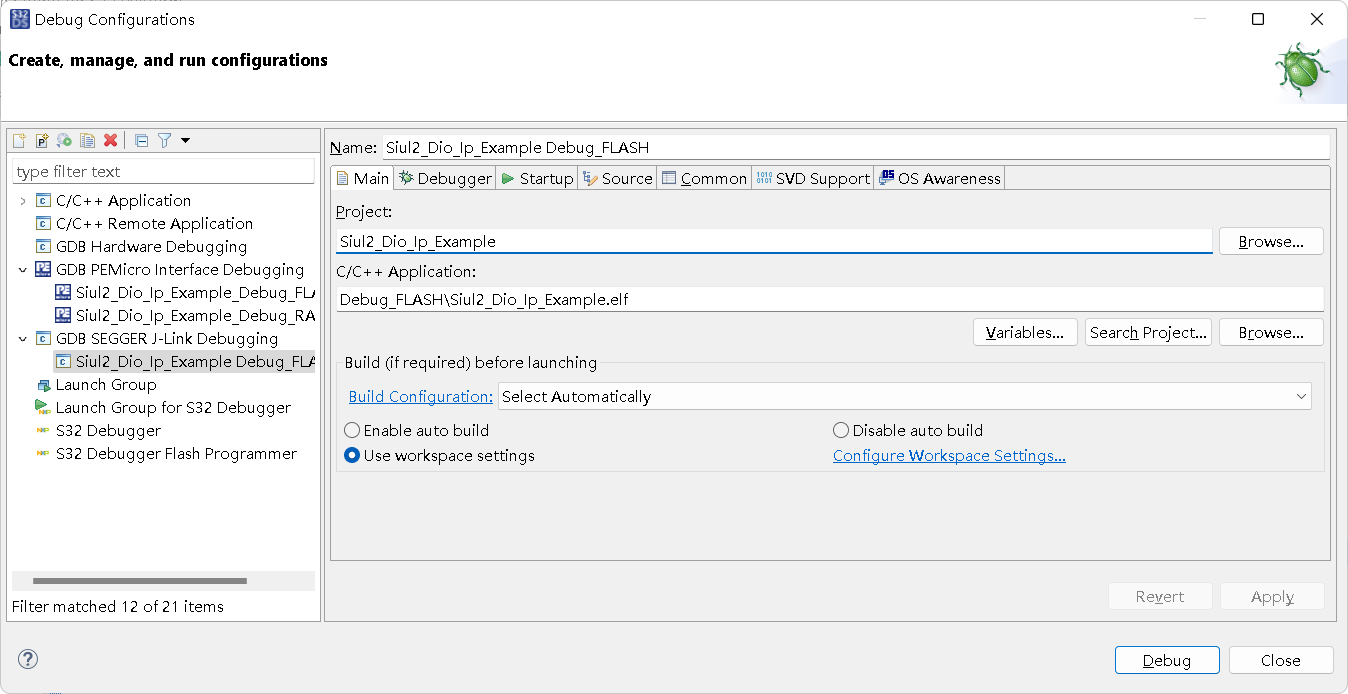
Task: Click horizontal scrollbar in configuration list
Action: click(140, 580)
